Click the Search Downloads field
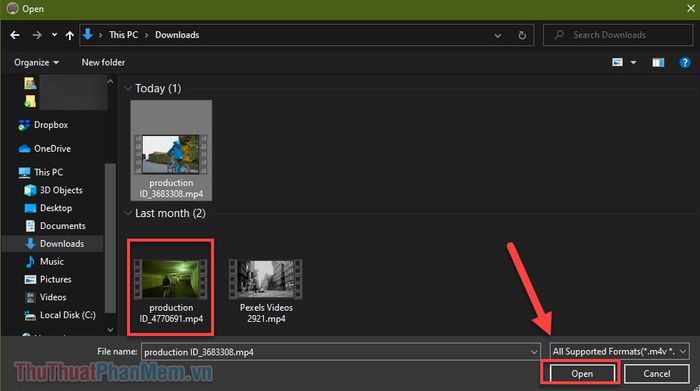The image size is (700, 391). (618, 35)
